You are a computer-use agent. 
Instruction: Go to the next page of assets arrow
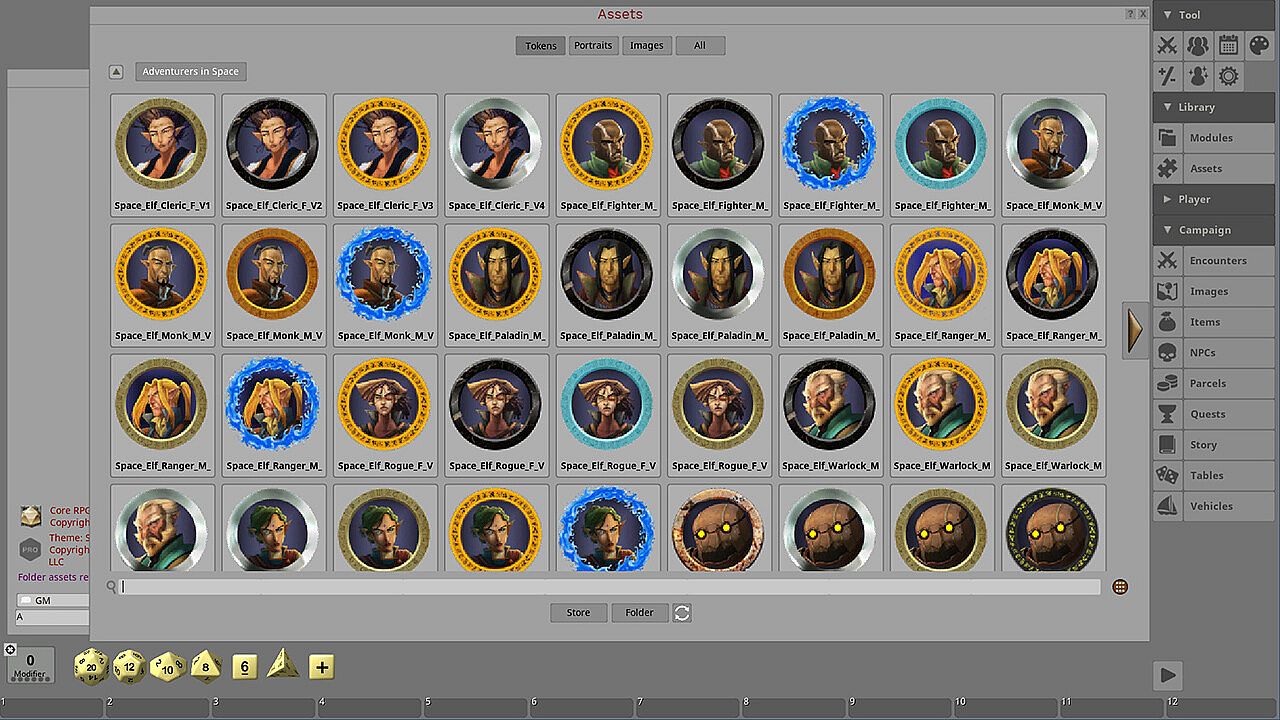point(1135,330)
